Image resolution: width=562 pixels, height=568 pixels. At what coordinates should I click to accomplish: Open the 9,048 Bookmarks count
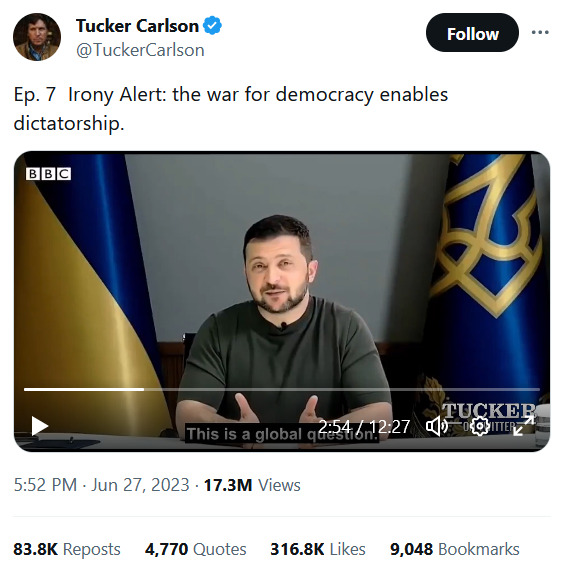tap(454, 549)
